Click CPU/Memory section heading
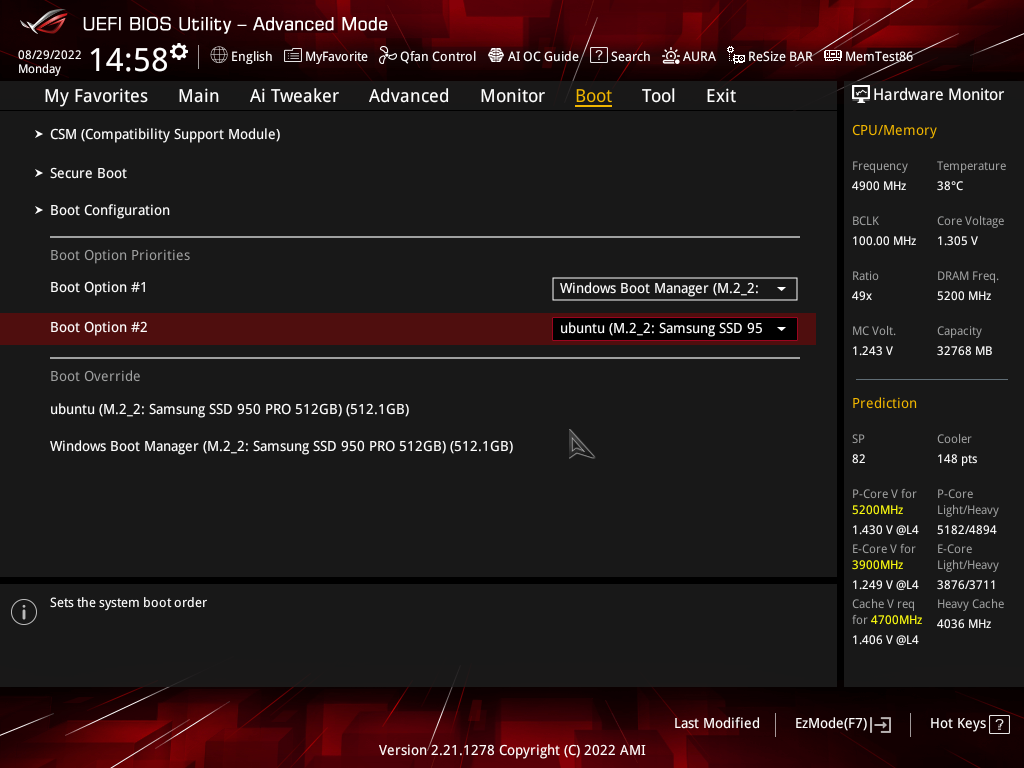 click(894, 131)
